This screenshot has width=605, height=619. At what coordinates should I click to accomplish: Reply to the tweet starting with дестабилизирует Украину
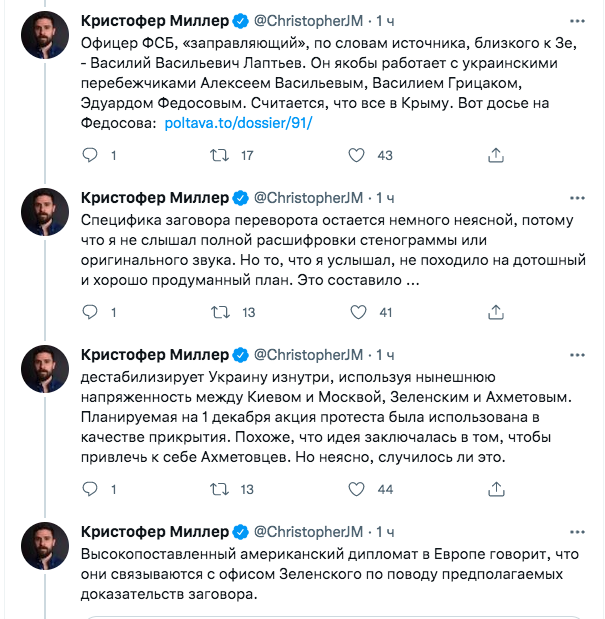[x=90, y=489]
